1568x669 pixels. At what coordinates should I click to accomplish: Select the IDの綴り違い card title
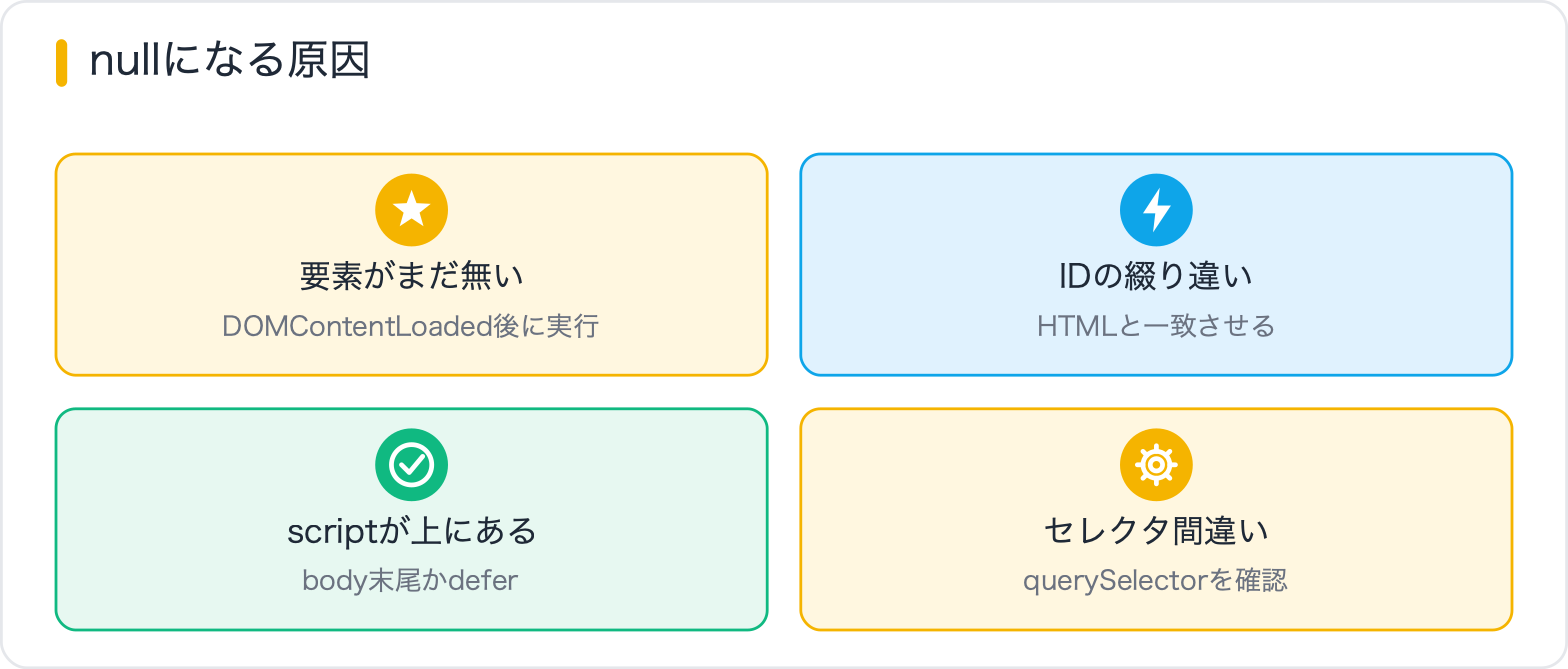[x=1156, y=276]
